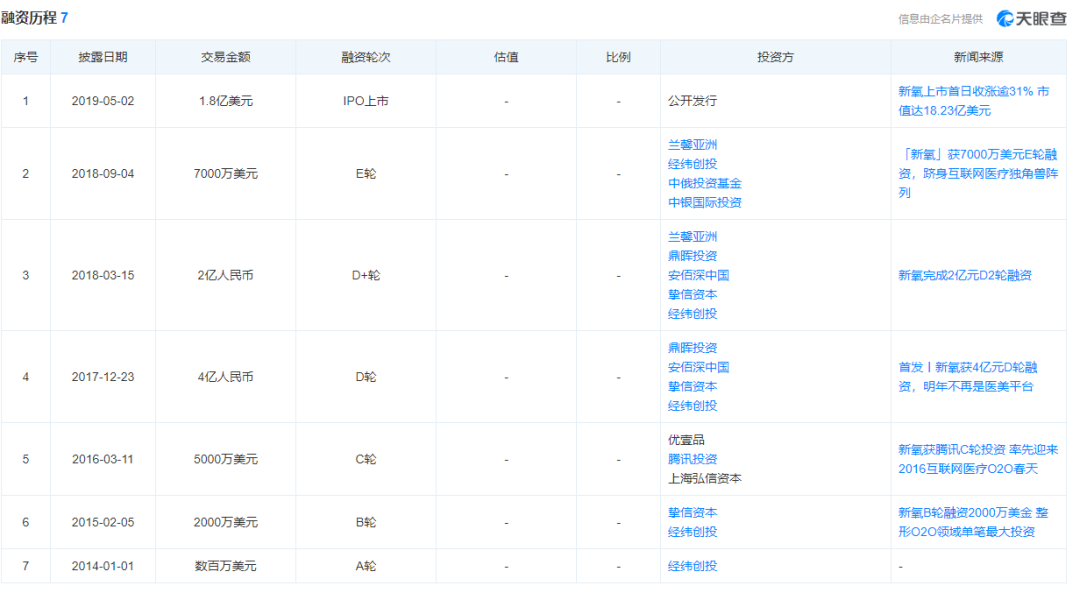Select the date 2014-01-01
The height and width of the screenshot is (593, 1080).
[x=103, y=565]
